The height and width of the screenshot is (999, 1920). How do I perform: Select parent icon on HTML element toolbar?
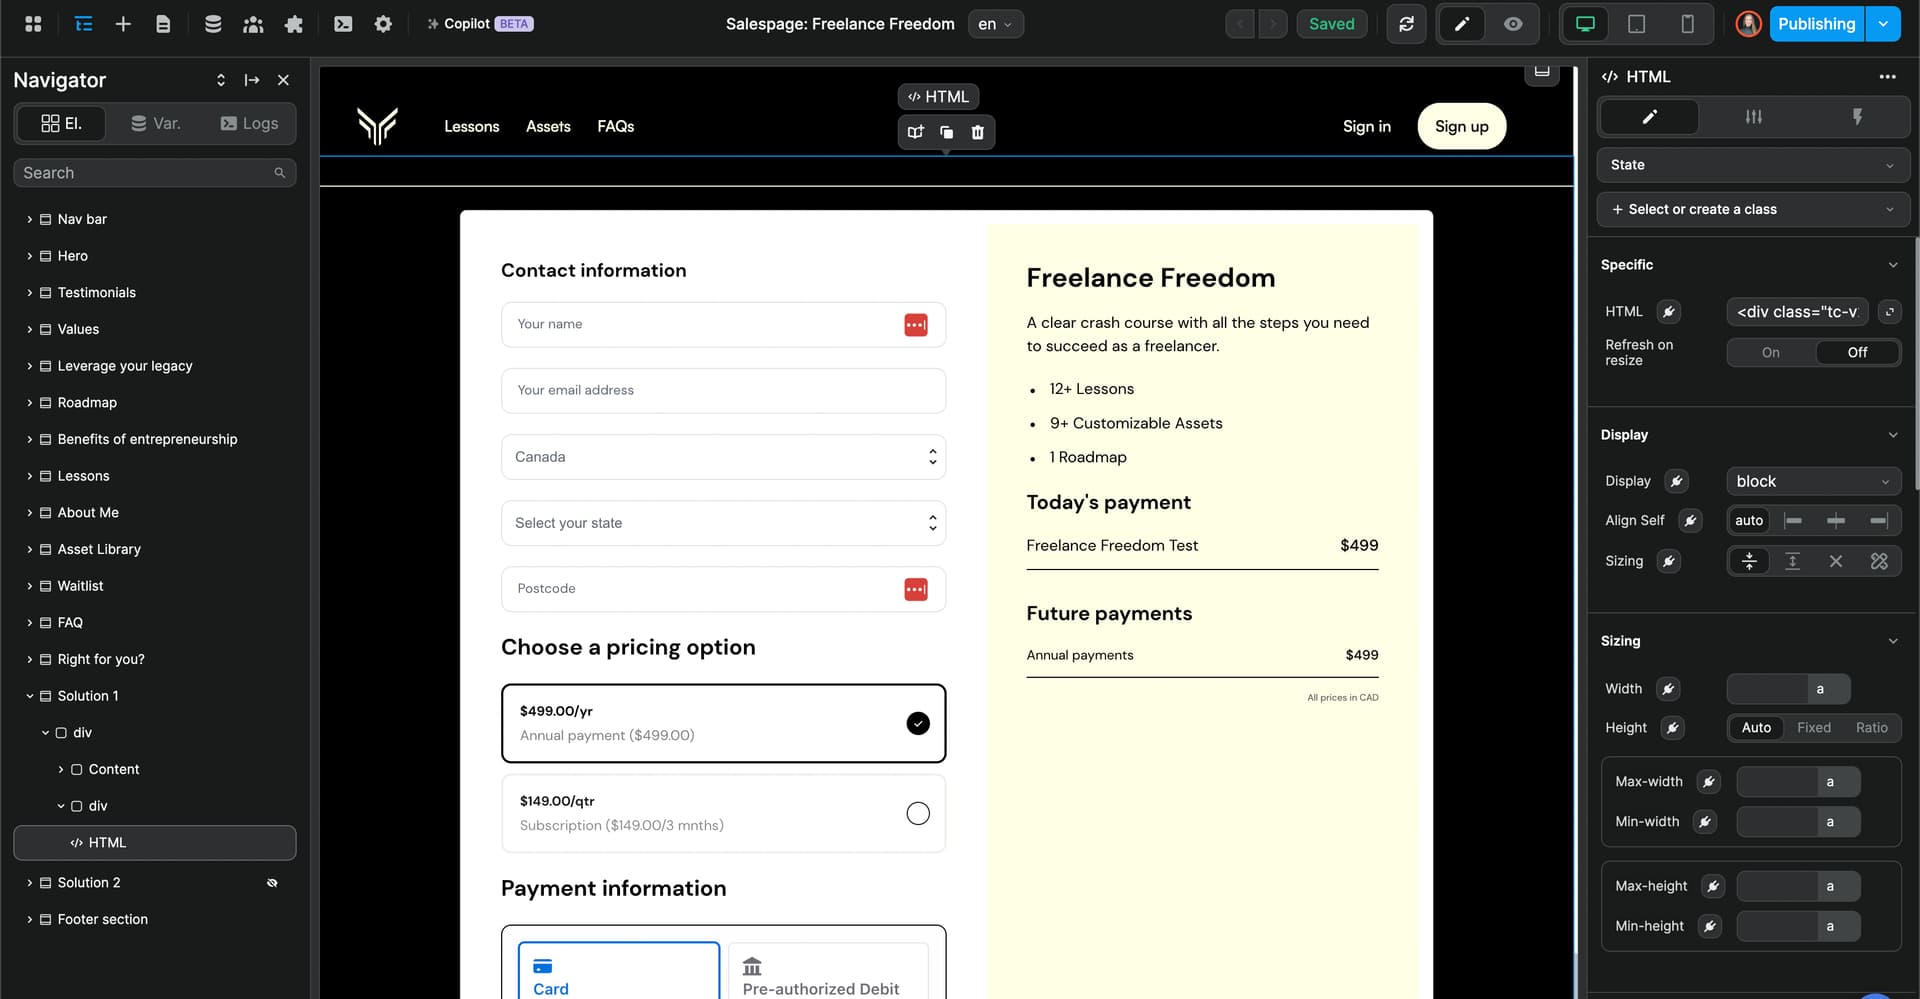(x=915, y=132)
